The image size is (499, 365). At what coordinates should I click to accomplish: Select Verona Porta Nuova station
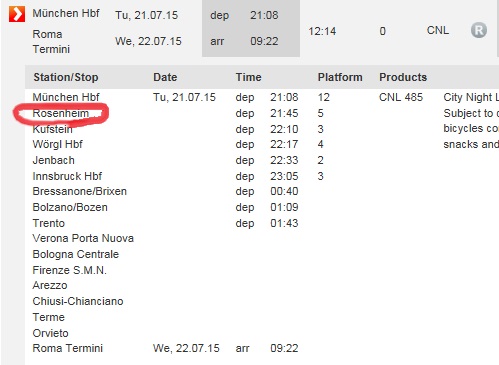[83, 238]
